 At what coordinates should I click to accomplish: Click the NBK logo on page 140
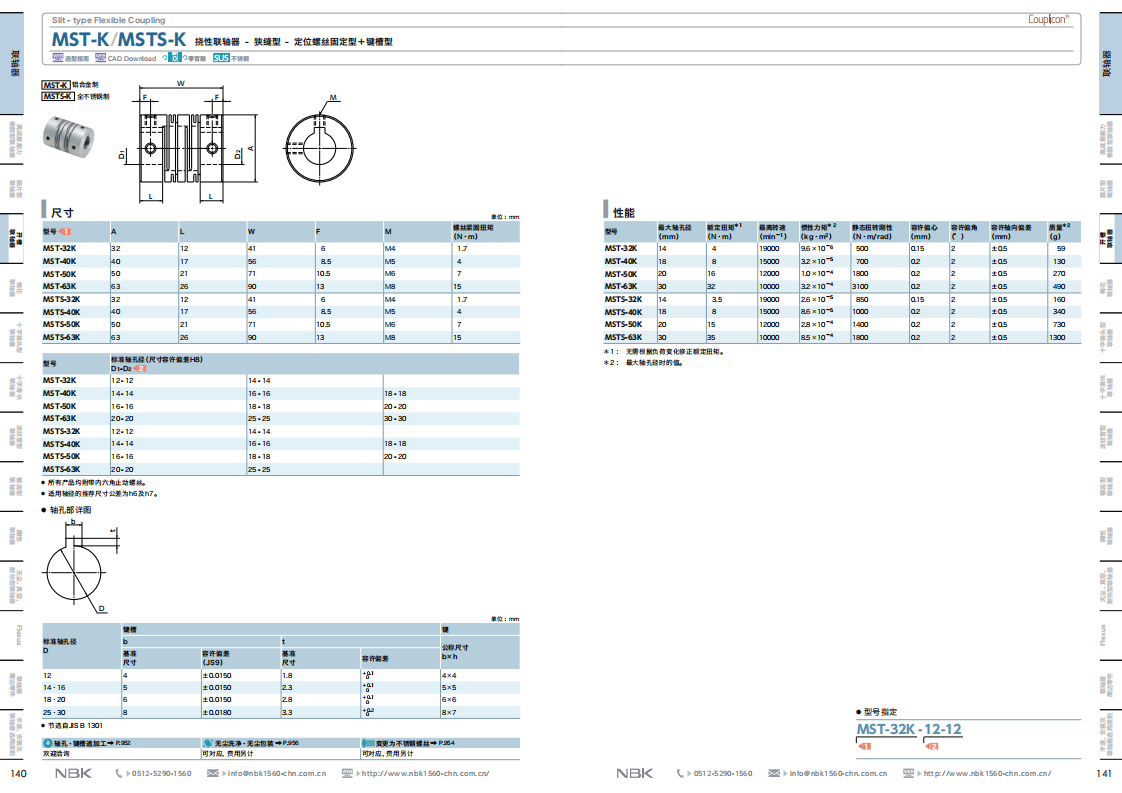coord(73,774)
